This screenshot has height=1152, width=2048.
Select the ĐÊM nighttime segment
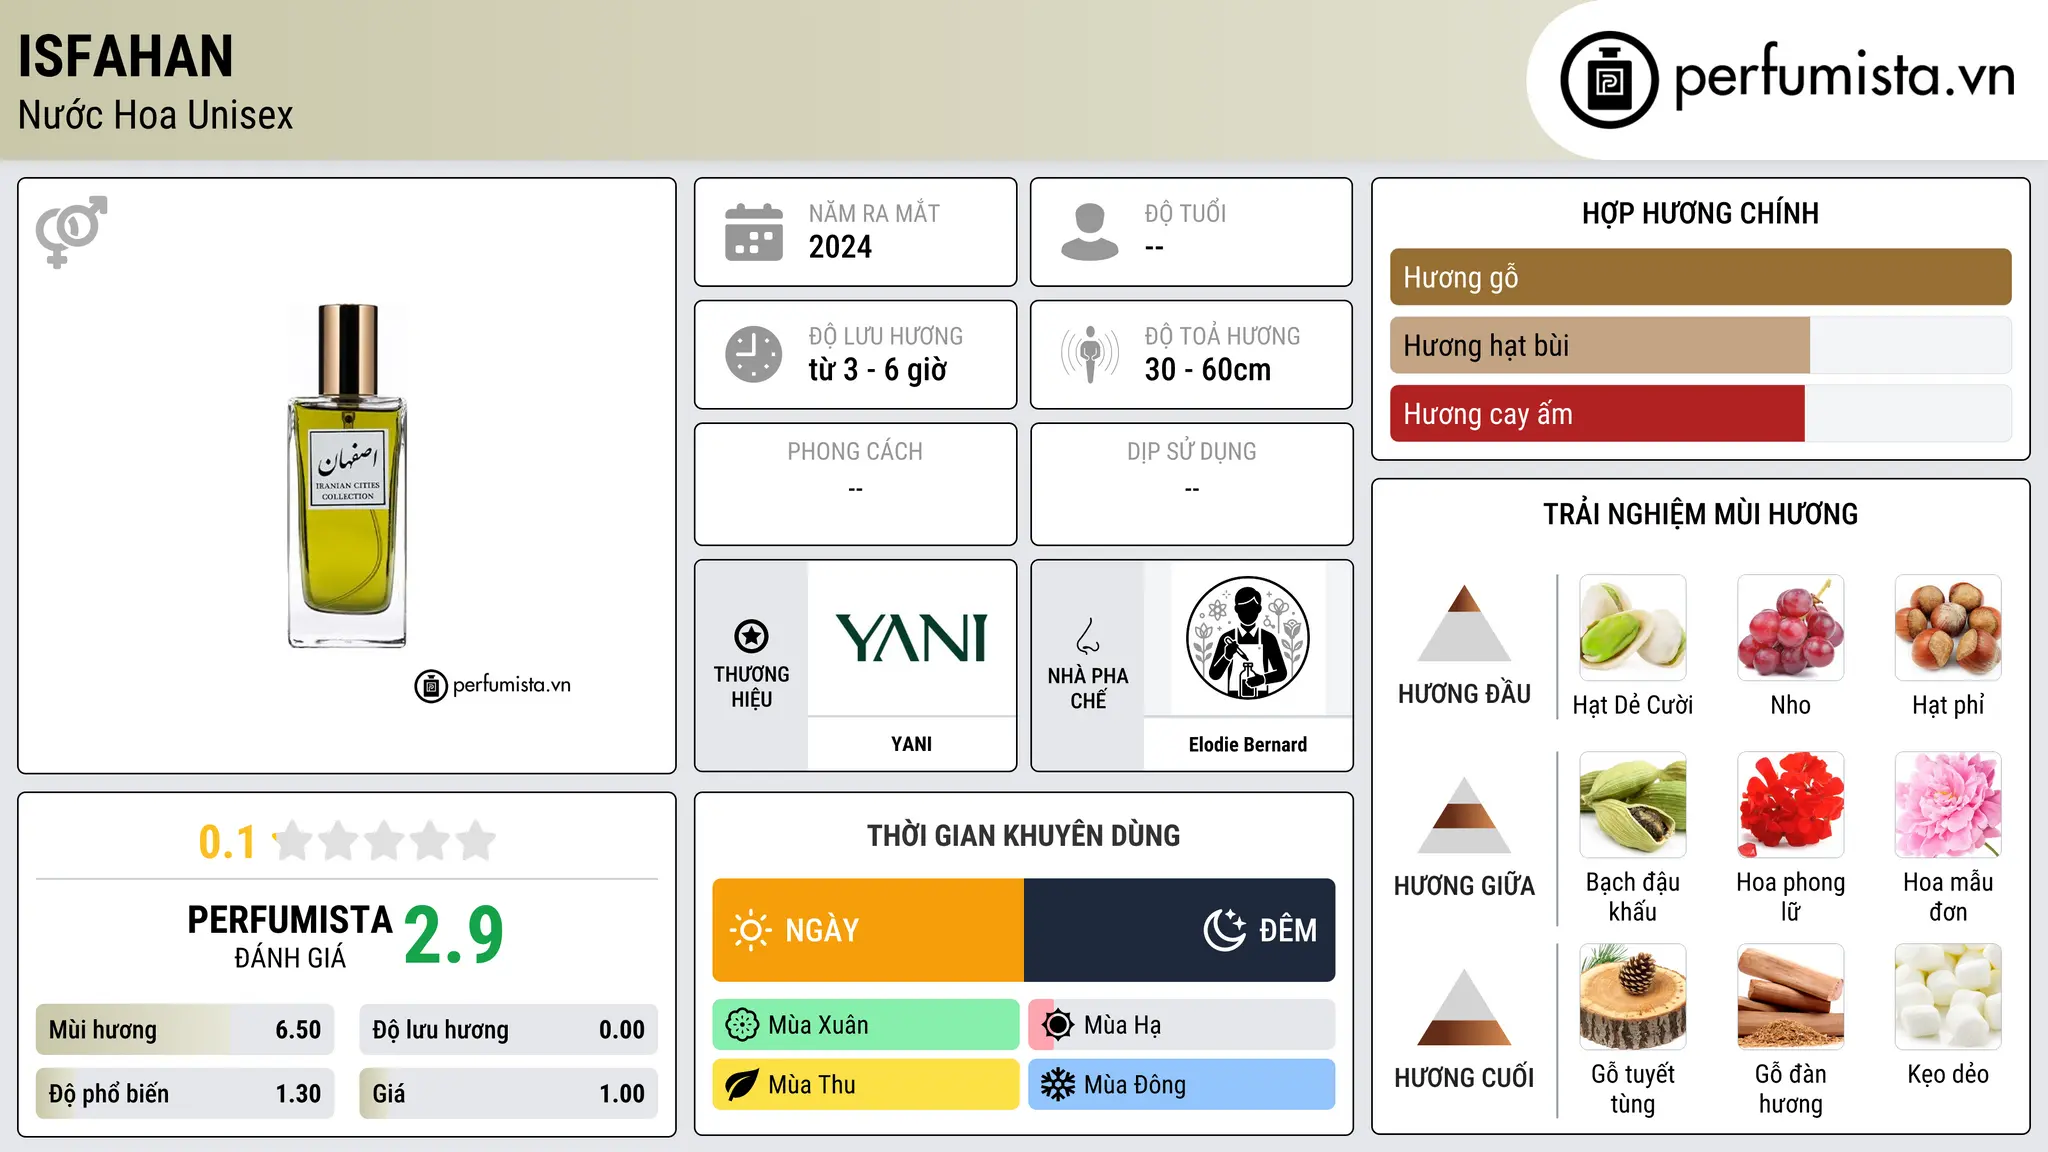1180,930
